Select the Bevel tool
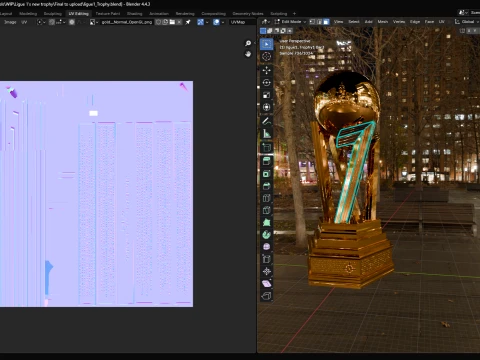 point(266,186)
